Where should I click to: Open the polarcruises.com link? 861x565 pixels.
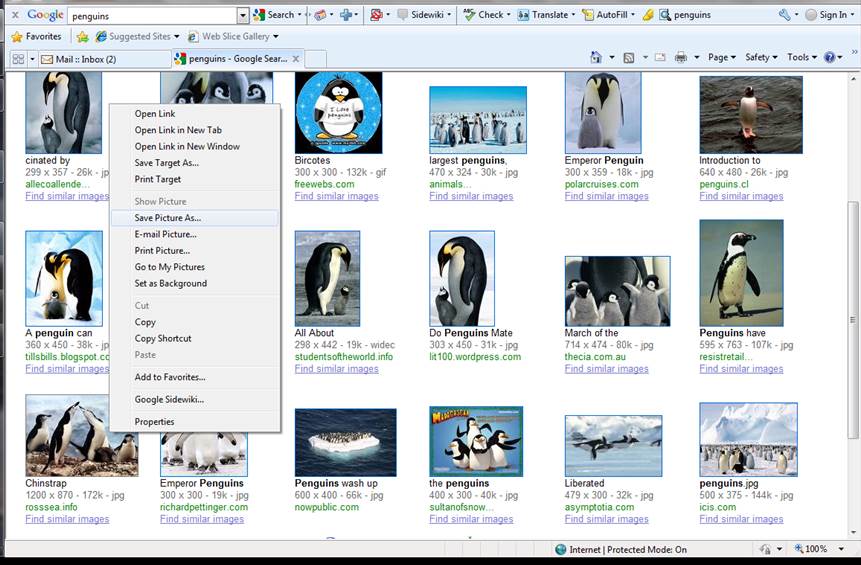pos(601,184)
